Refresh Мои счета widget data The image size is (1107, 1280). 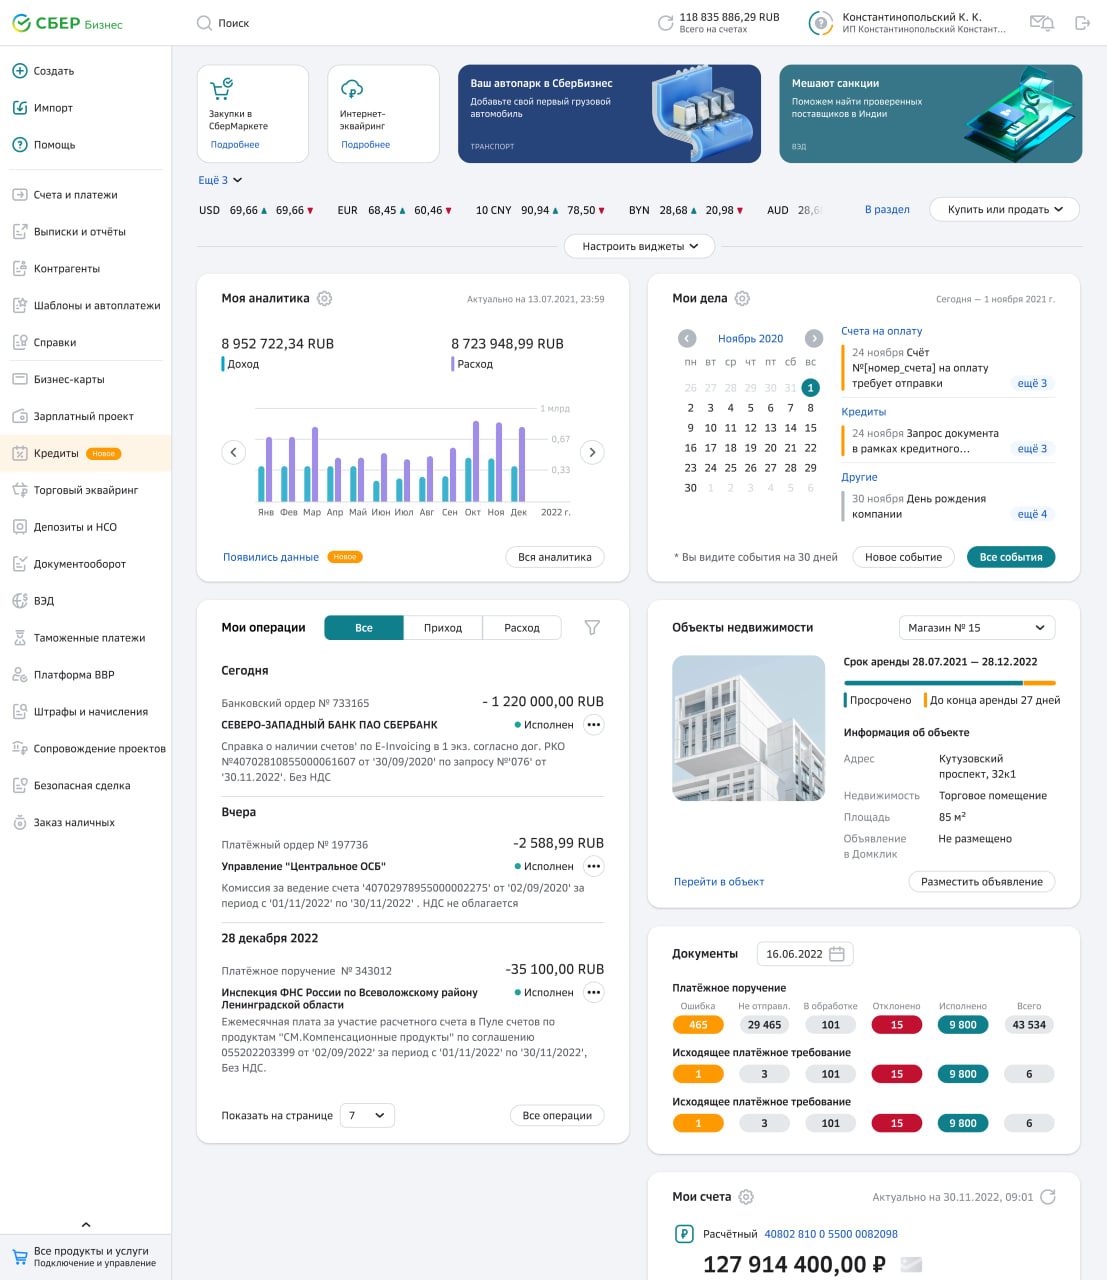point(1048,1197)
